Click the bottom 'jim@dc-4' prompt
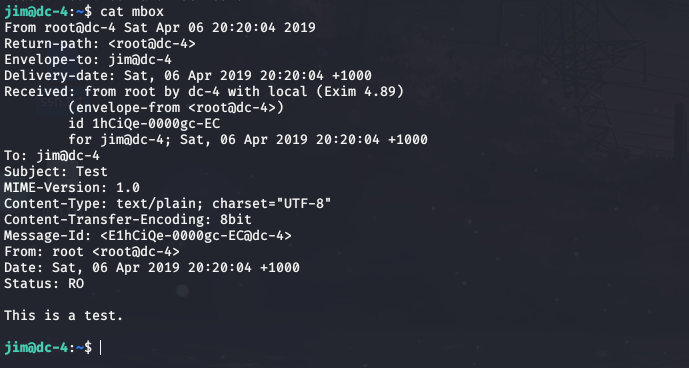This screenshot has height=368, width=689. tap(36, 348)
